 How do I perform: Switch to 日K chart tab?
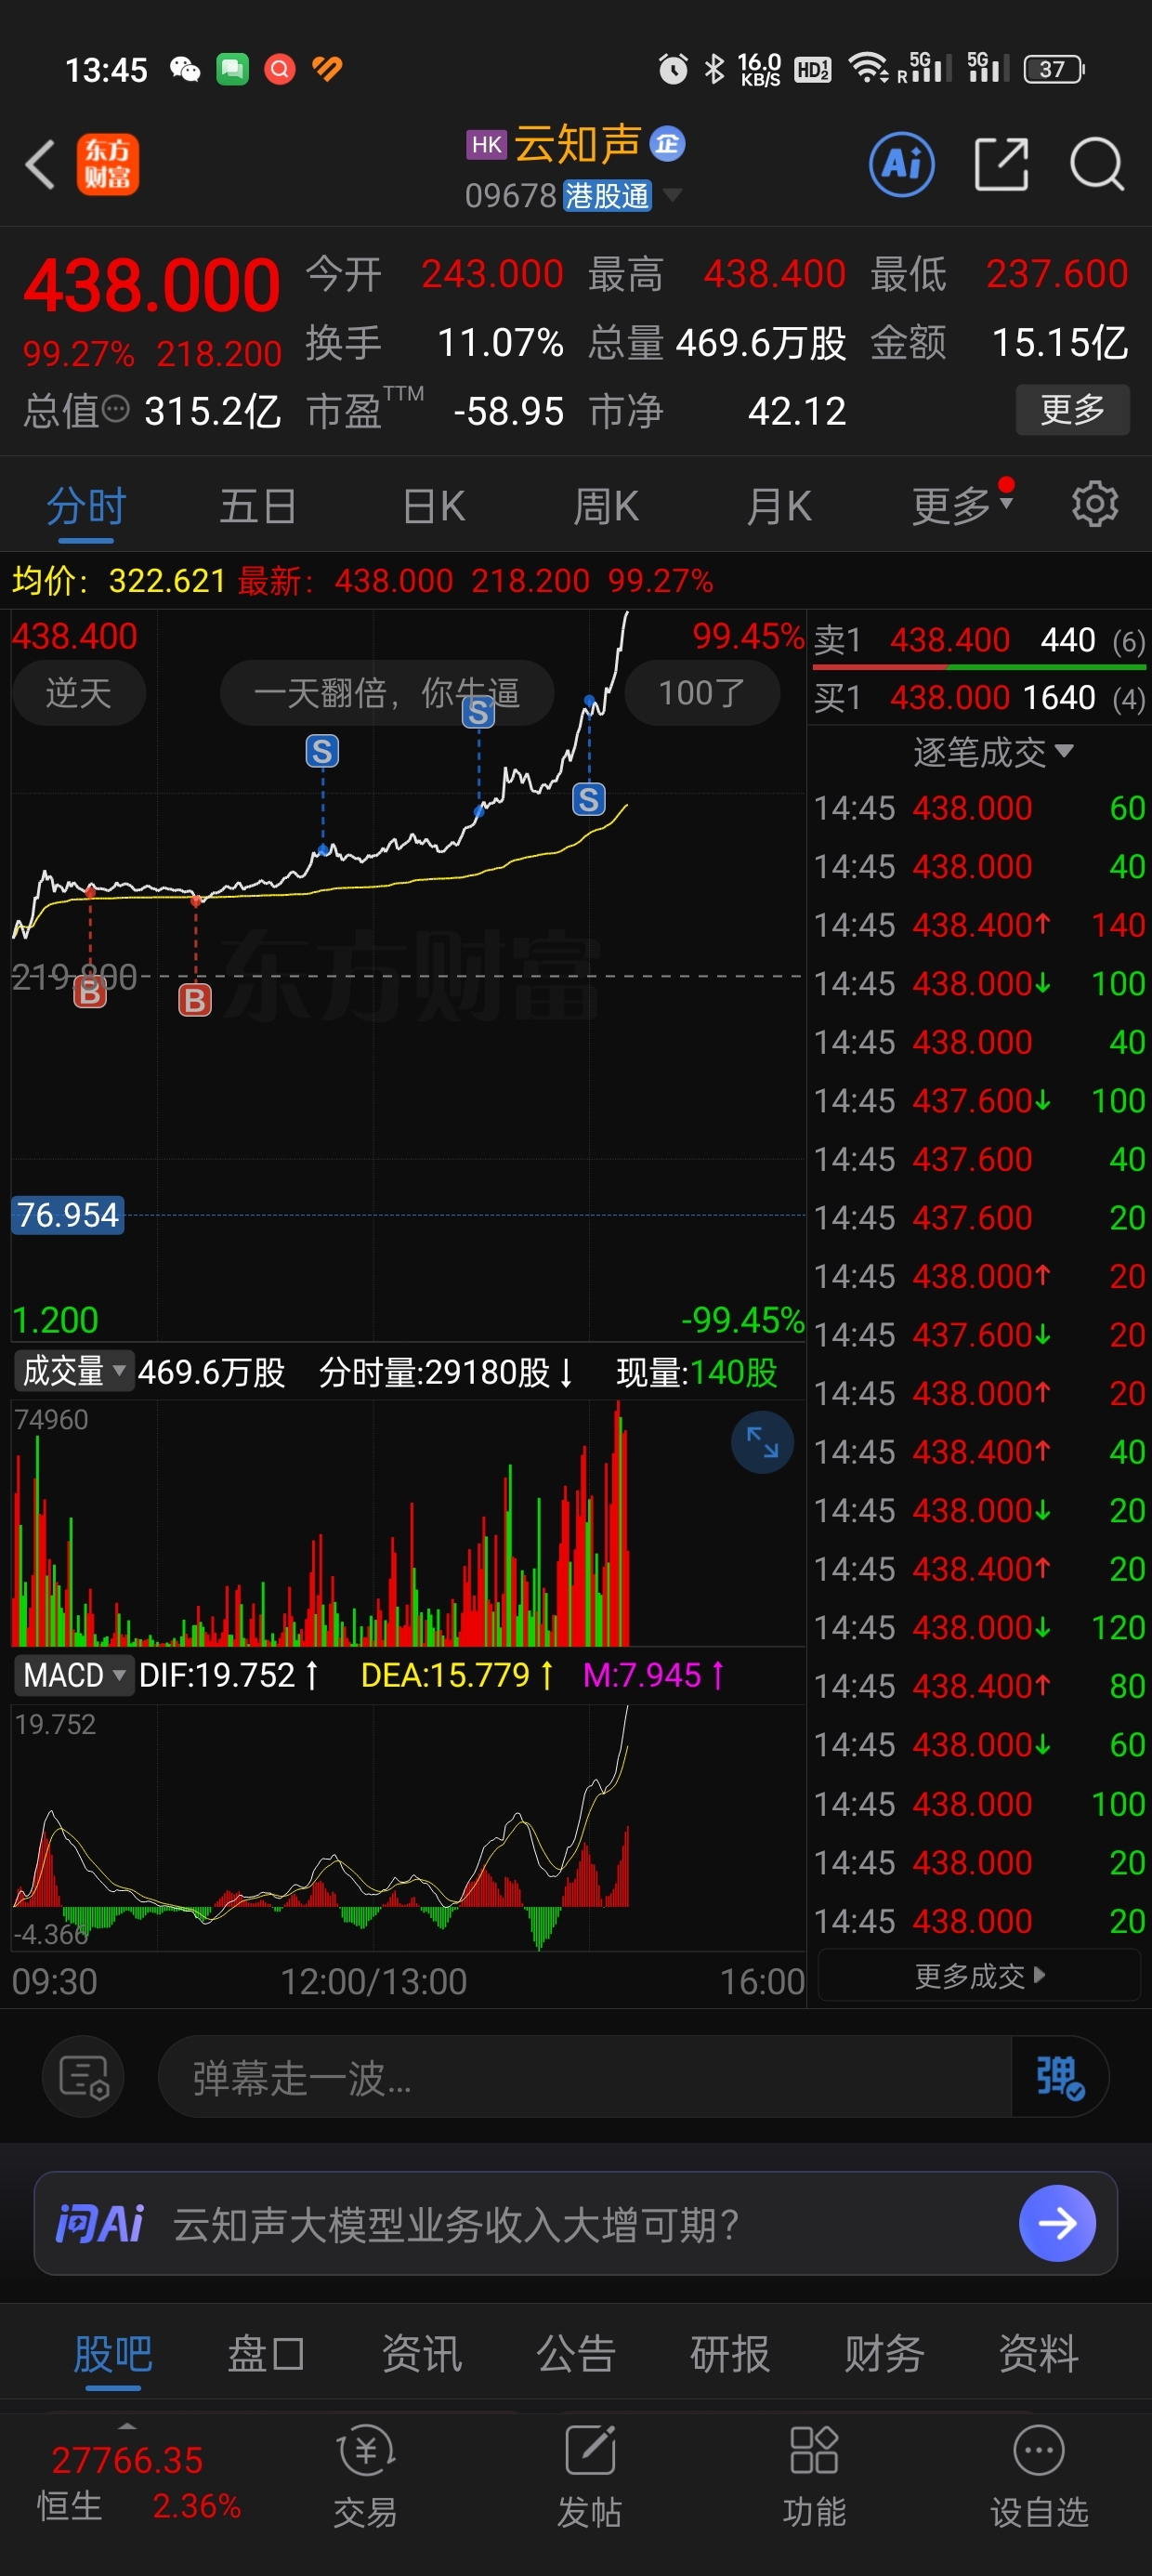pyautogui.click(x=433, y=506)
